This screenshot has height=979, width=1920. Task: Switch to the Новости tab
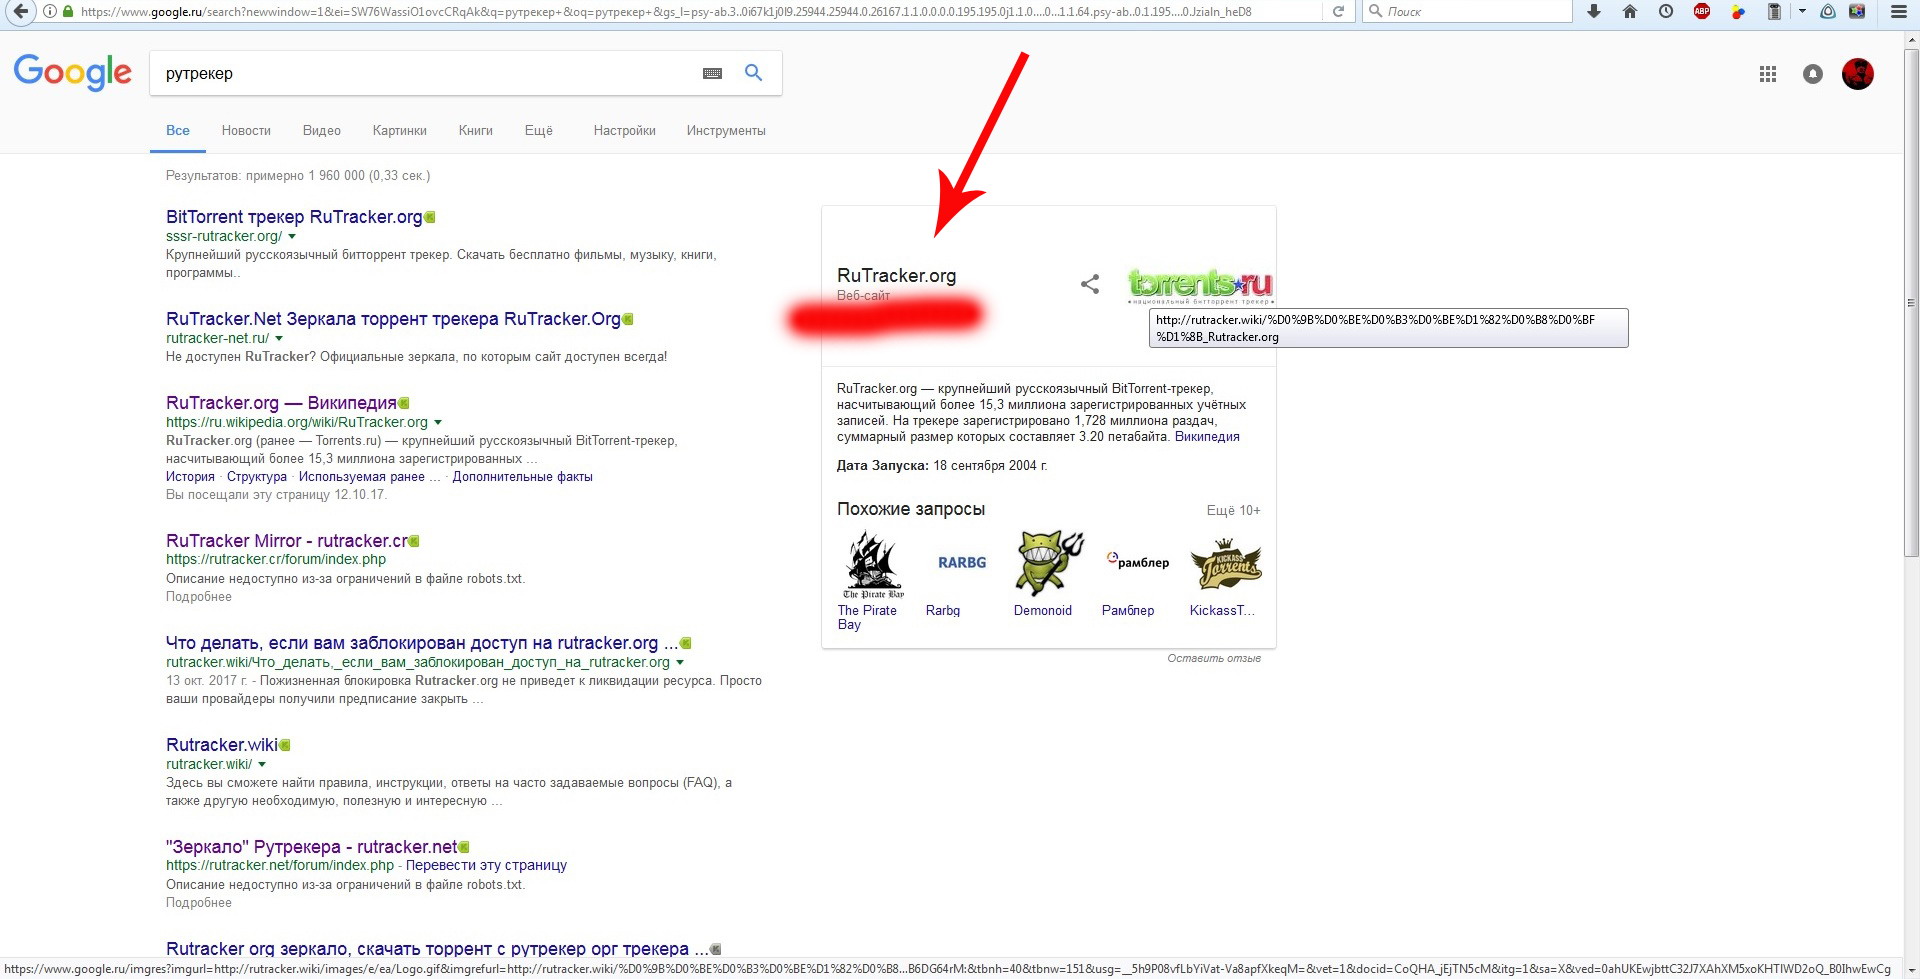pos(246,131)
